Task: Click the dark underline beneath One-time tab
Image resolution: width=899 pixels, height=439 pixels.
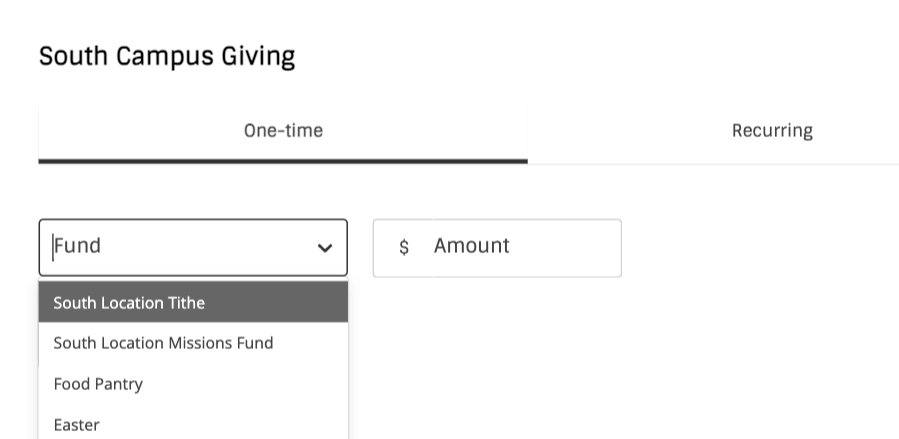Action: pyautogui.click(x=283, y=160)
